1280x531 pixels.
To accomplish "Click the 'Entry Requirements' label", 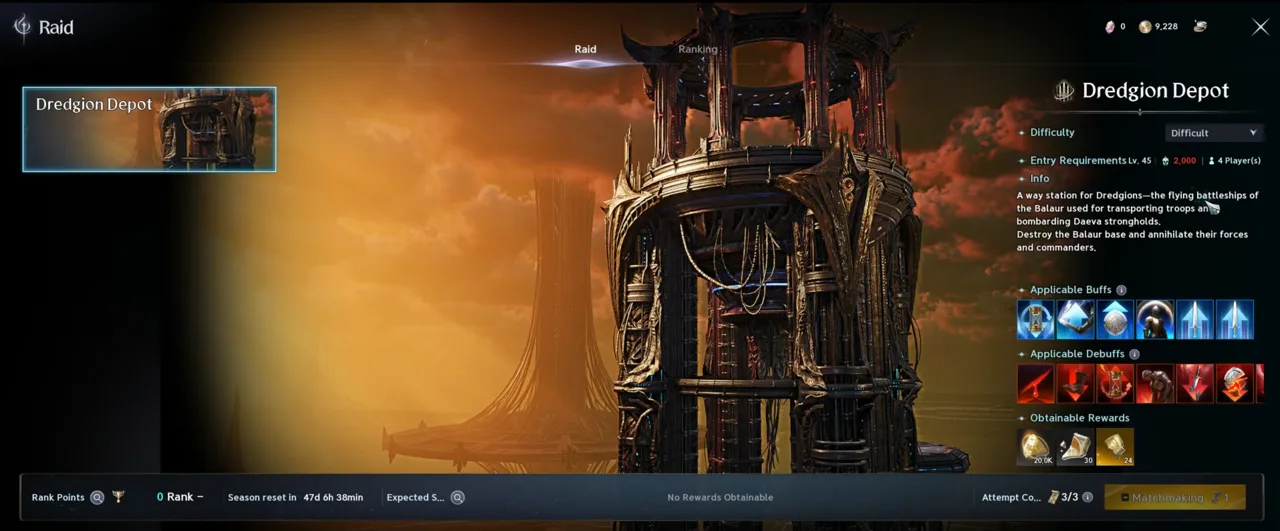I will (1078, 160).
